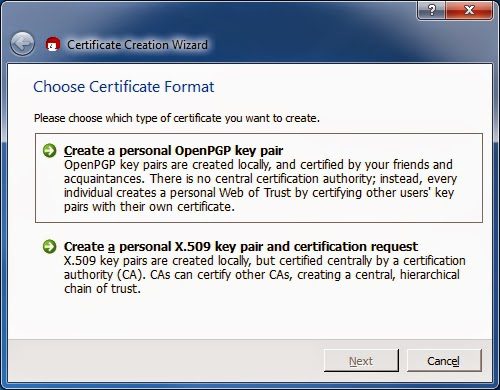Click the back arrow button in wizard header
500x390 pixels.
tap(22, 44)
